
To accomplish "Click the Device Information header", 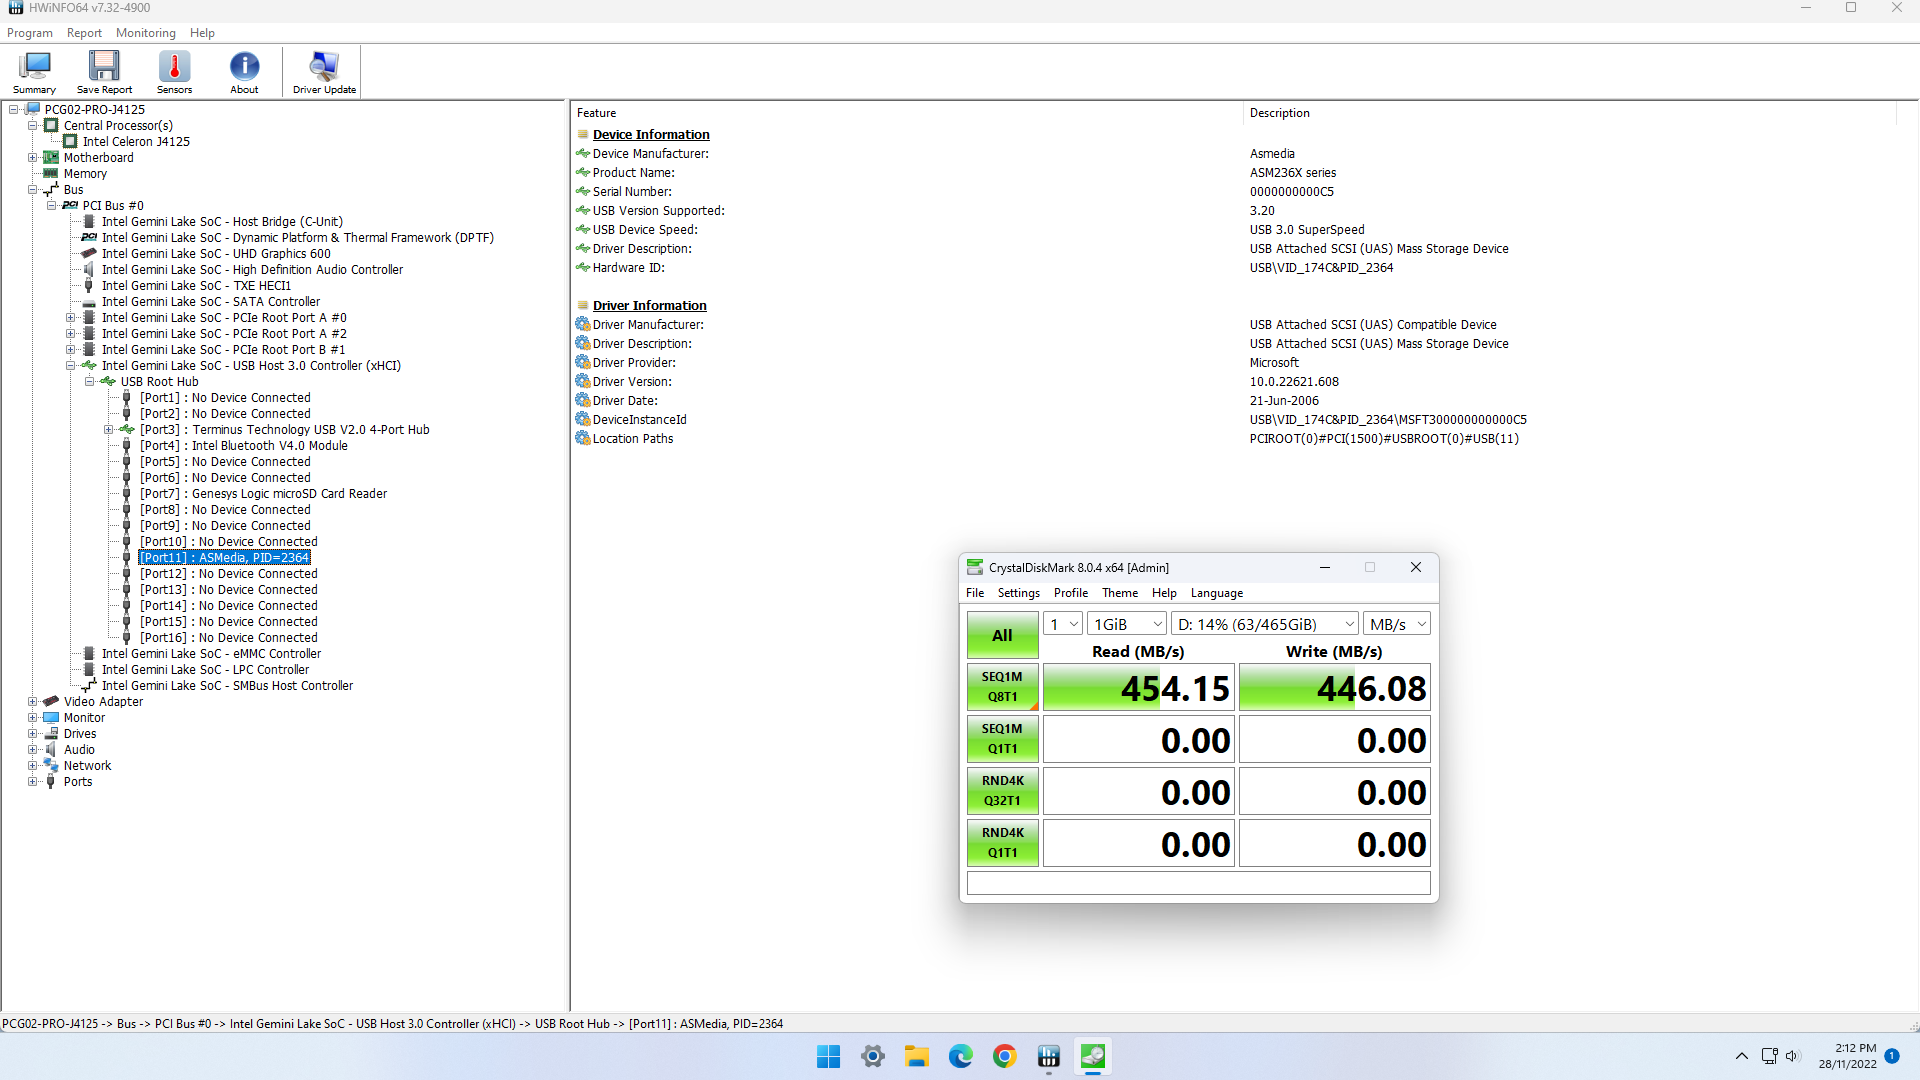I will click(x=651, y=134).
